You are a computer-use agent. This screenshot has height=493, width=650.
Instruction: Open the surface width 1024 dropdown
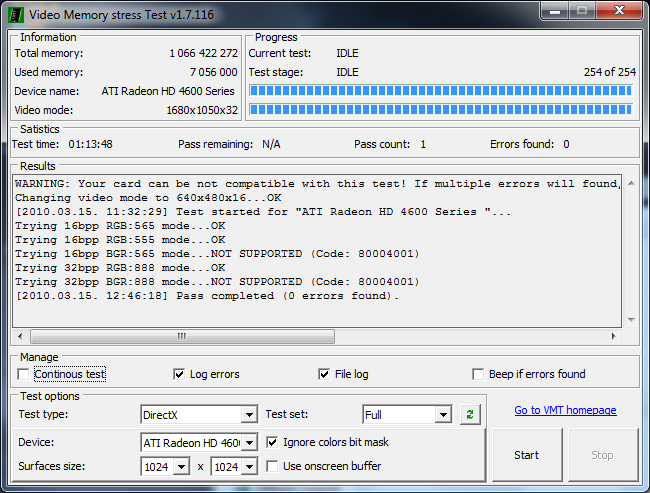click(181, 467)
